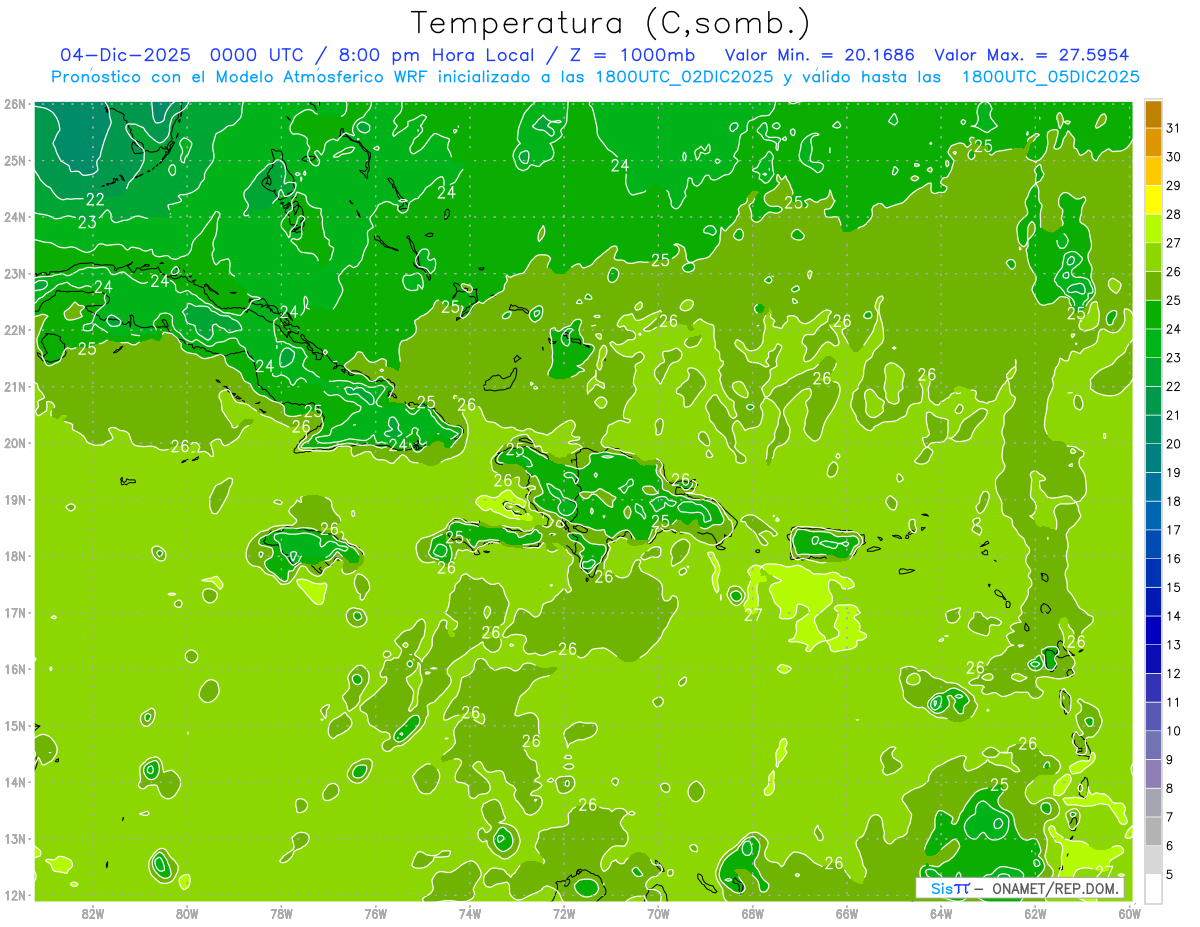Click the '19N' latitude axis label
Screen dimensions: 1200x927
[14, 499]
